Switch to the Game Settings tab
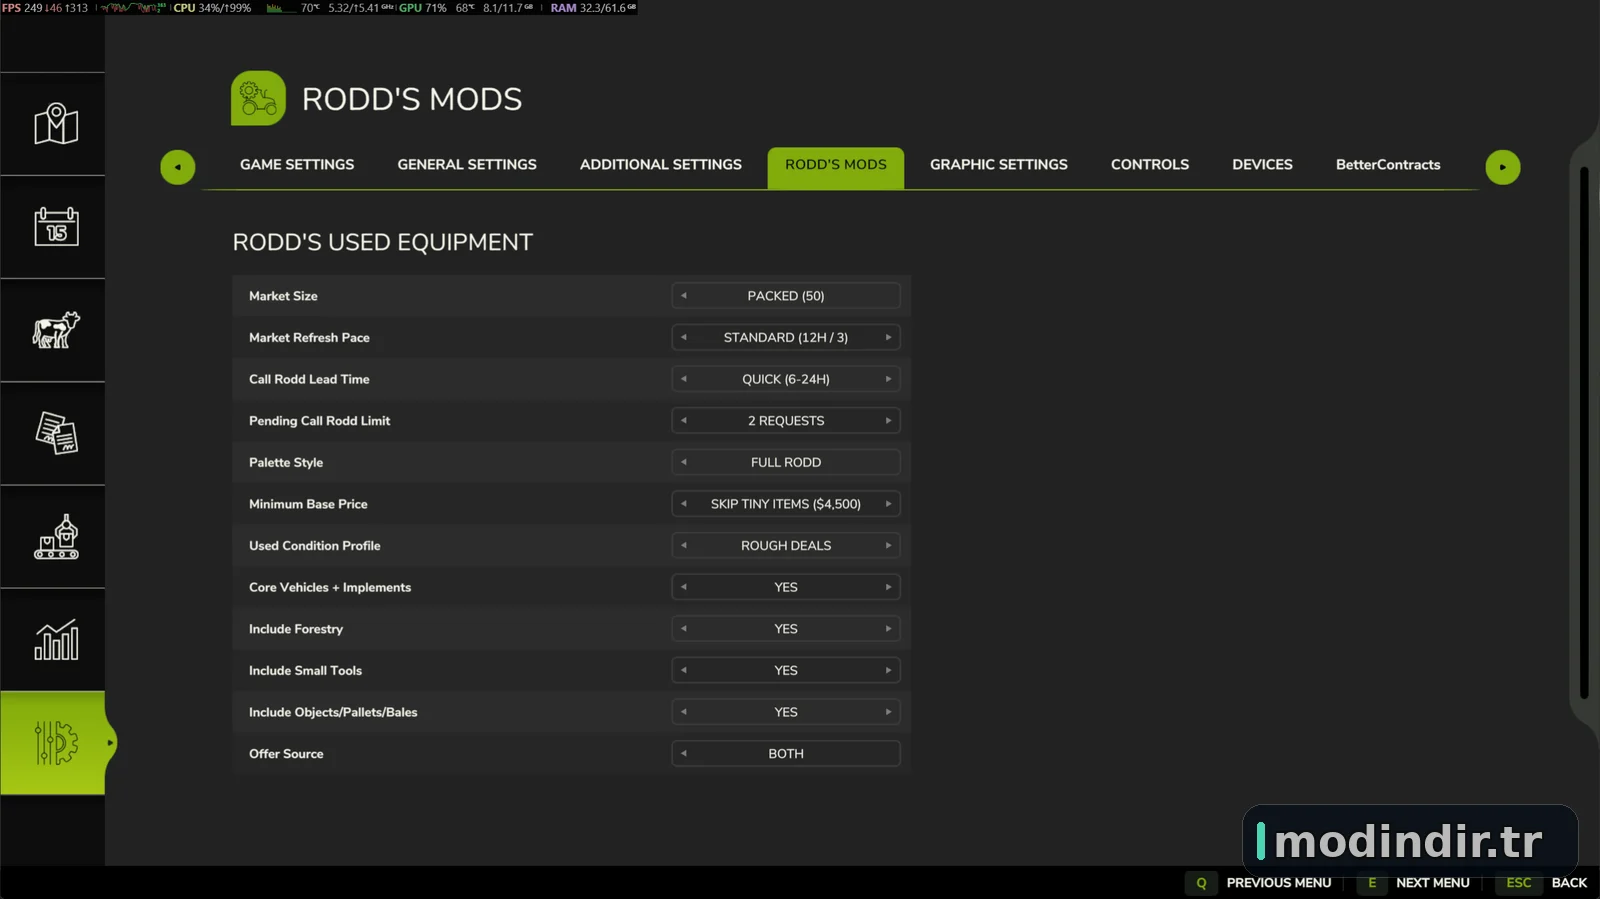Image resolution: width=1600 pixels, height=899 pixels. (x=297, y=165)
